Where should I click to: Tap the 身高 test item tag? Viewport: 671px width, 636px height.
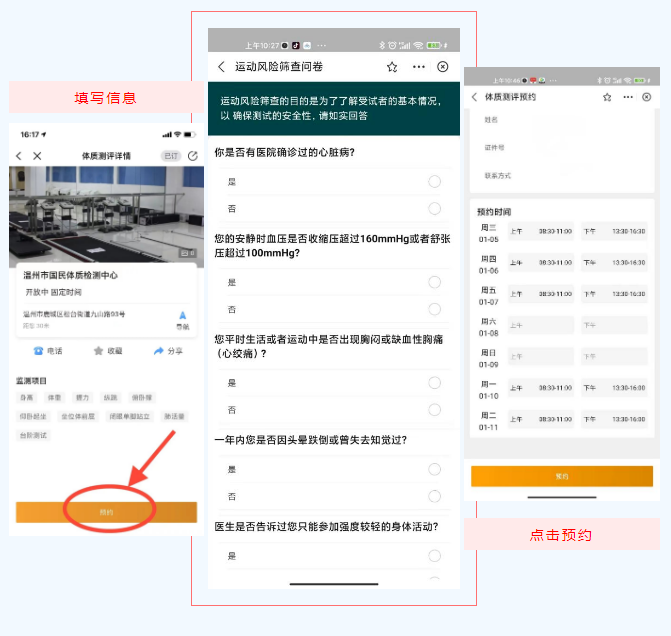28,397
